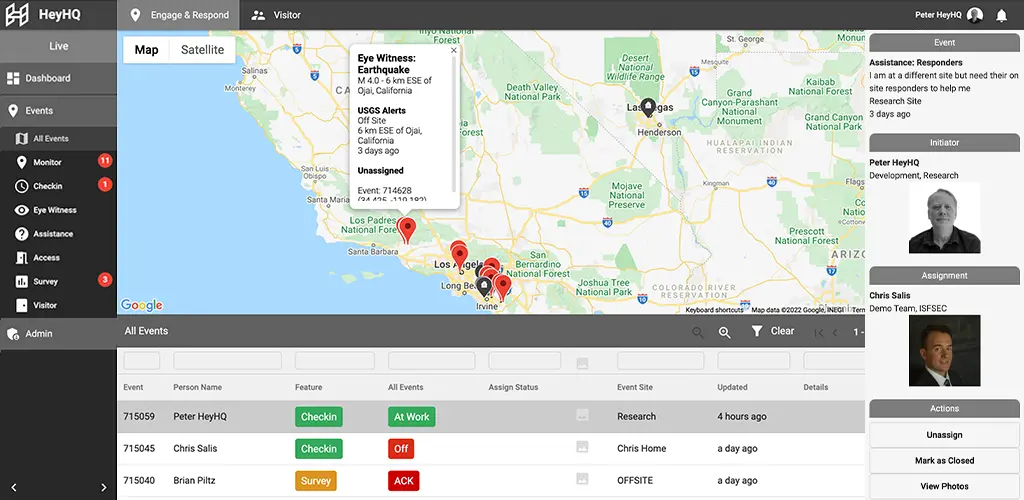The image size is (1024, 500).
Task: Open Peter HeyHQ initiator photo
Action: 944,218
